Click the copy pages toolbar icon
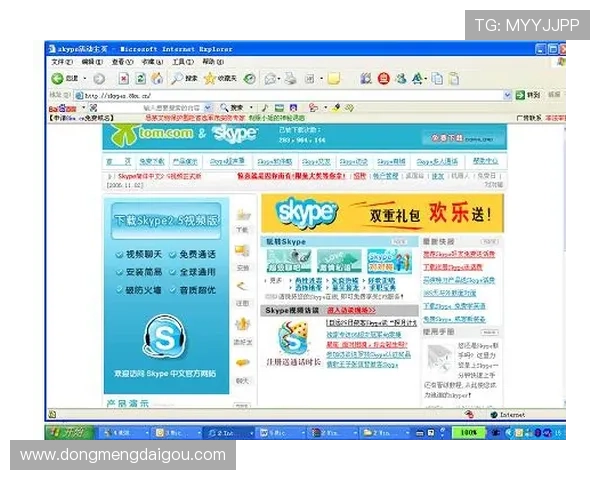Image resolution: width=600 pixels, height=480 pixels. (x=437, y=78)
